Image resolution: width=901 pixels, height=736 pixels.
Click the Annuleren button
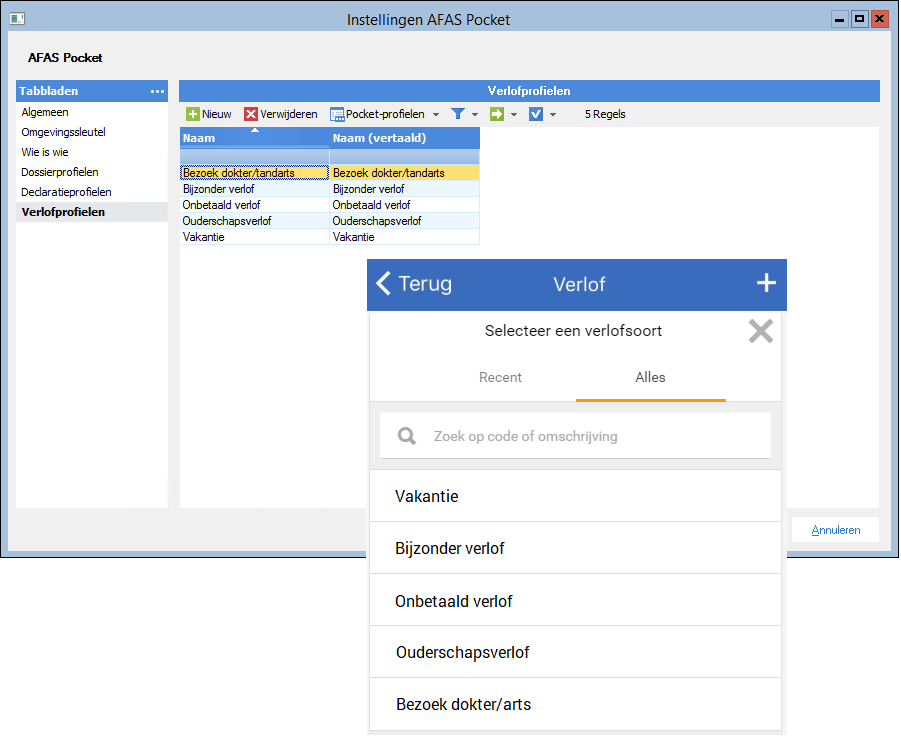pos(835,529)
